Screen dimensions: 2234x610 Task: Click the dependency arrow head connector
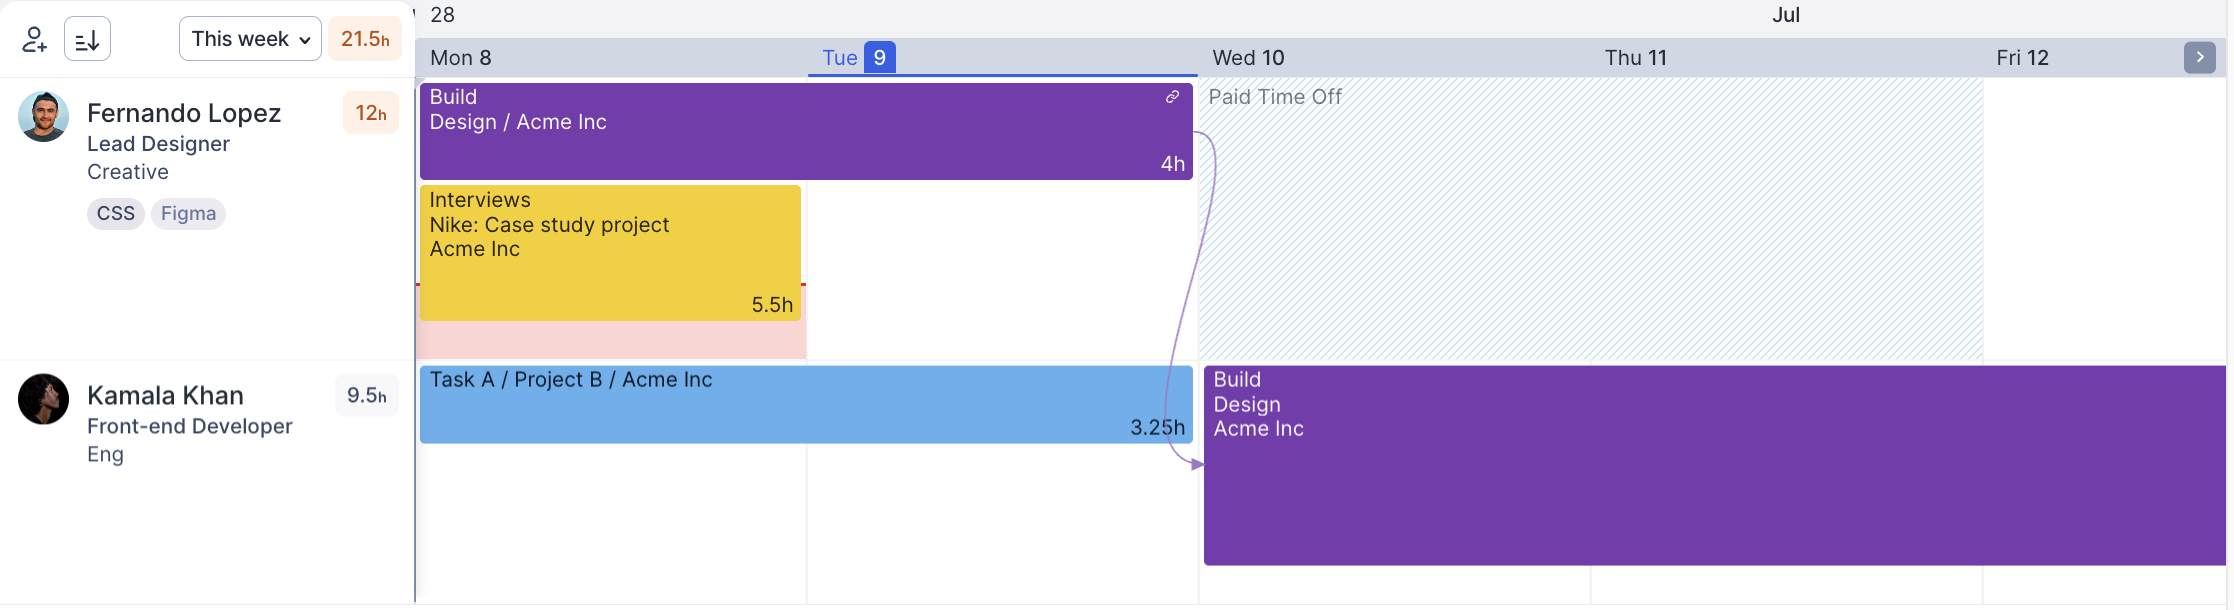(1197, 464)
